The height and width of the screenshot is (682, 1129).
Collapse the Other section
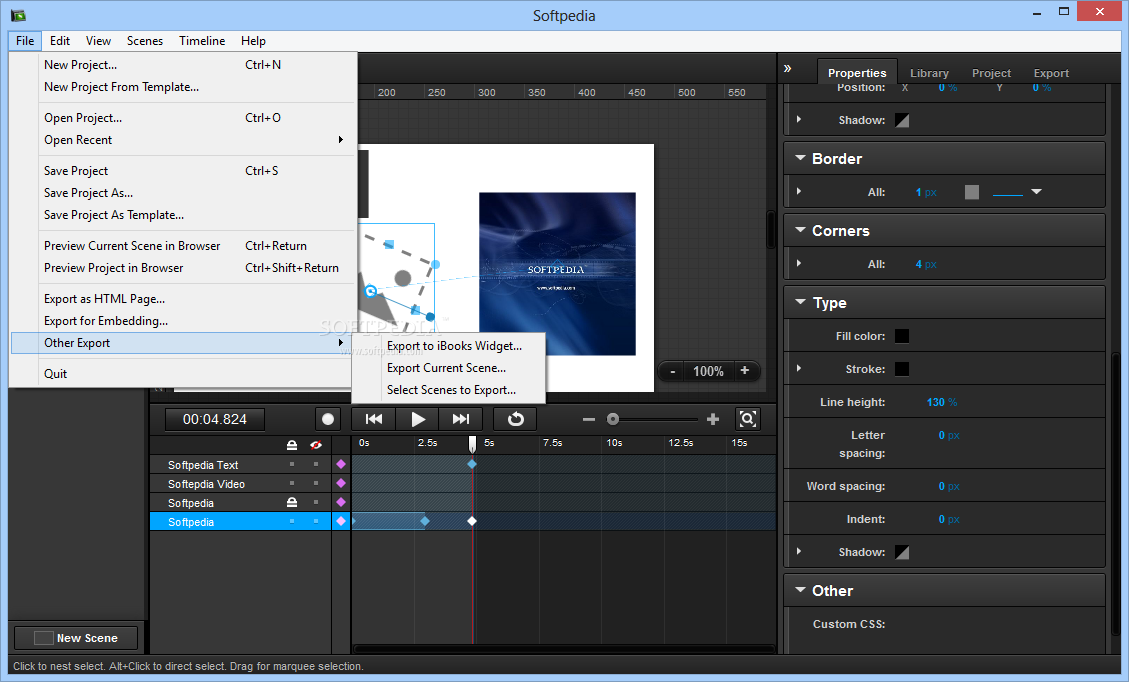click(800, 590)
